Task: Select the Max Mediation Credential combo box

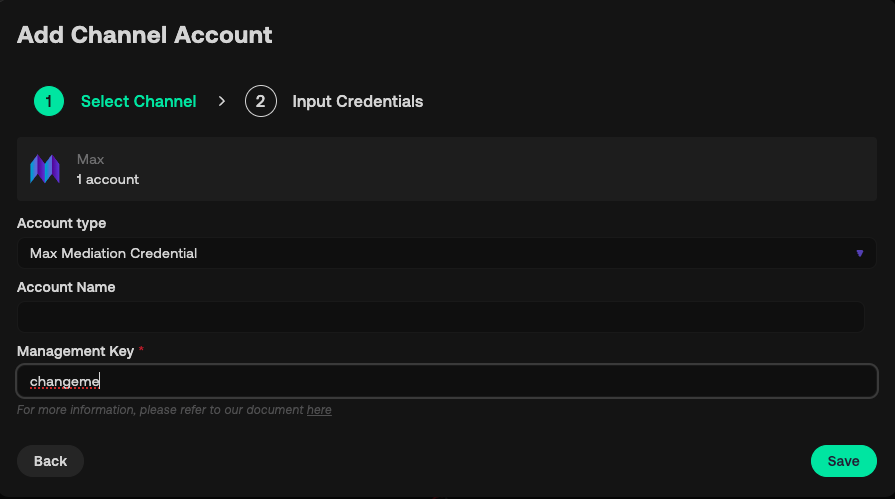Action: pos(447,253)
